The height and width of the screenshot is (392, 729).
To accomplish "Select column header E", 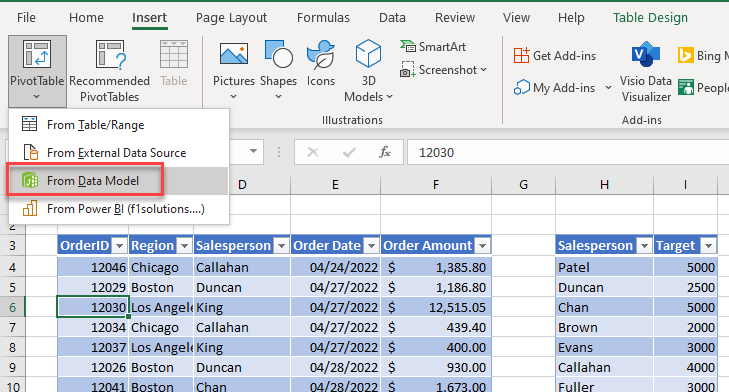I will (335, 185).
